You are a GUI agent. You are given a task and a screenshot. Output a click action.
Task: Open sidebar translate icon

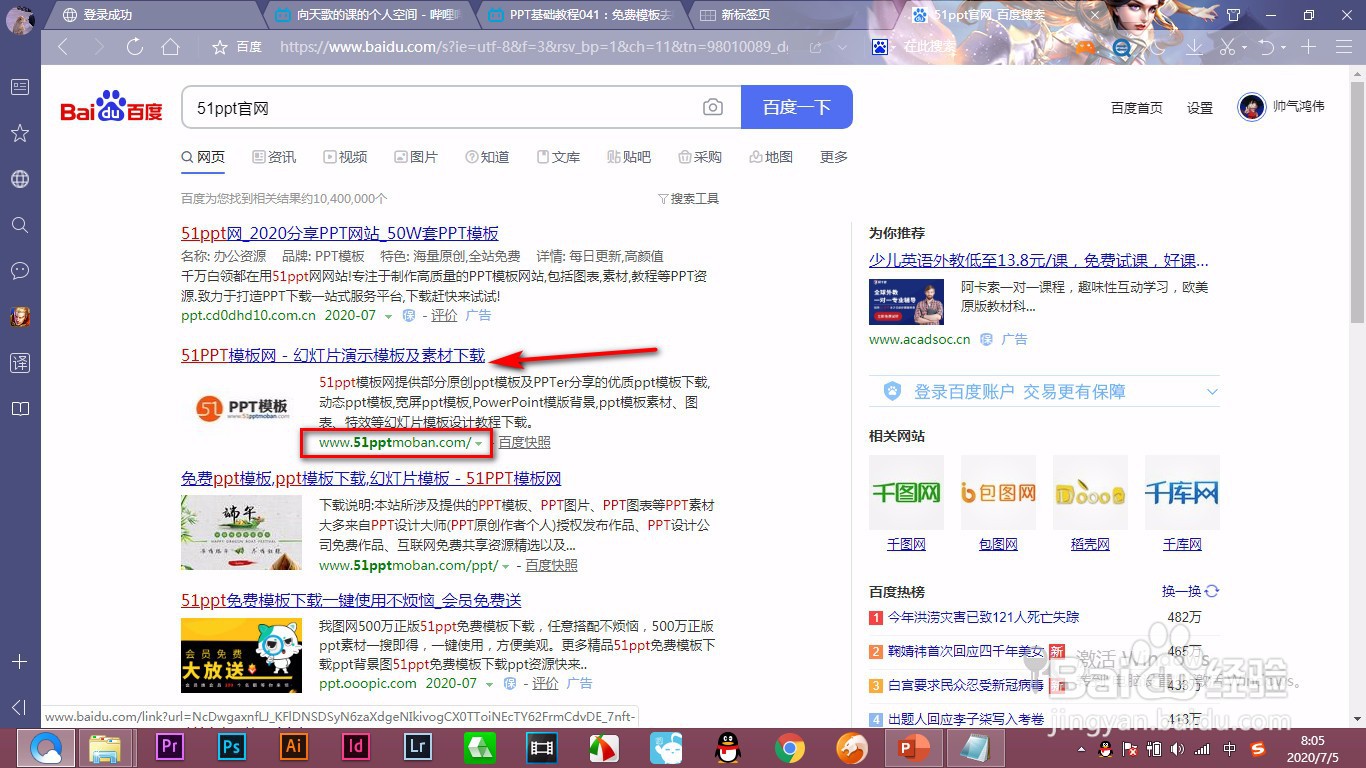pyautogui.click(x=19, y=363)
